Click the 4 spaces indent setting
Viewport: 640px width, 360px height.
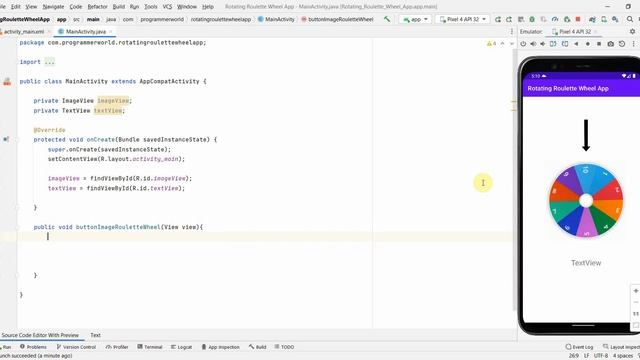tap(622, 356)
